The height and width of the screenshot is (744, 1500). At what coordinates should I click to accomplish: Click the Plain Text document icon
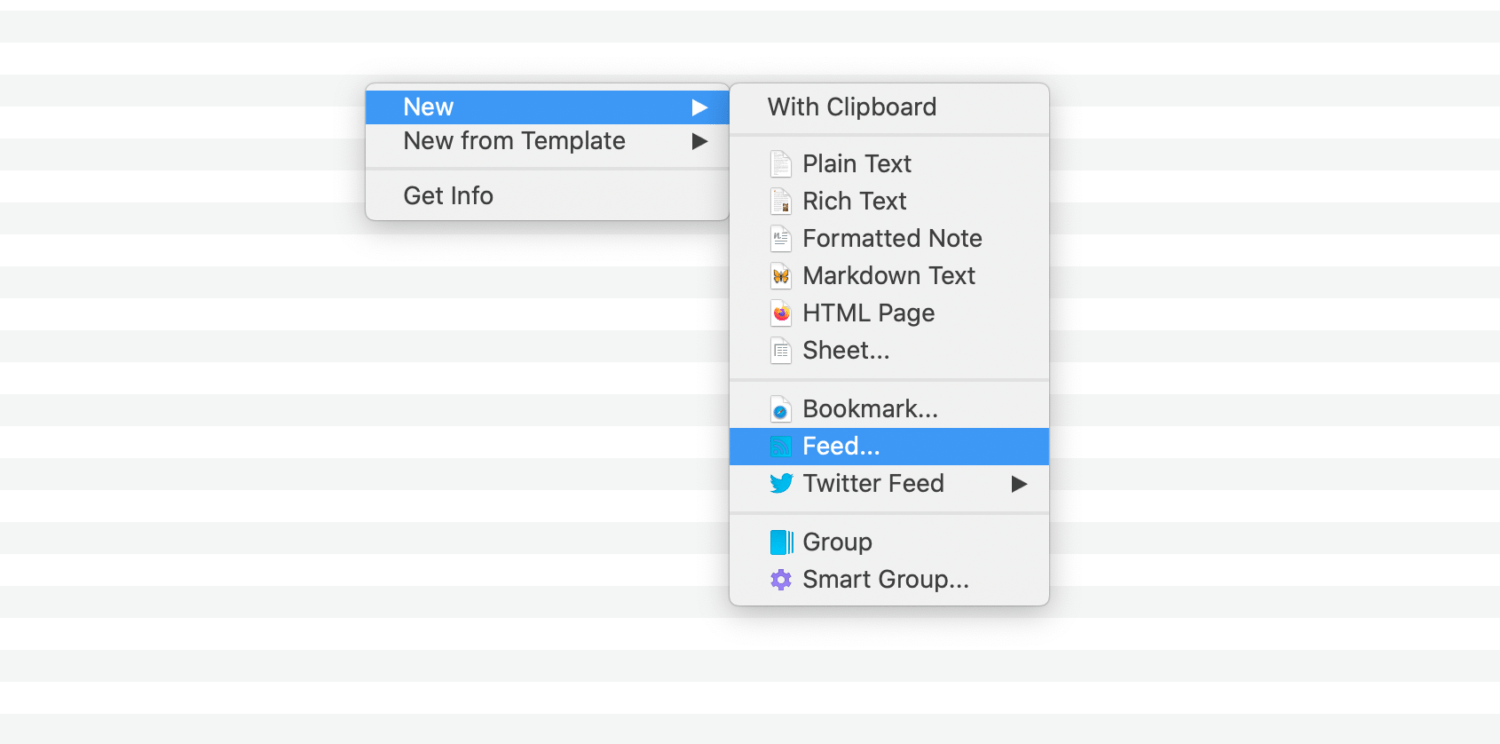[x=781, y=164]
